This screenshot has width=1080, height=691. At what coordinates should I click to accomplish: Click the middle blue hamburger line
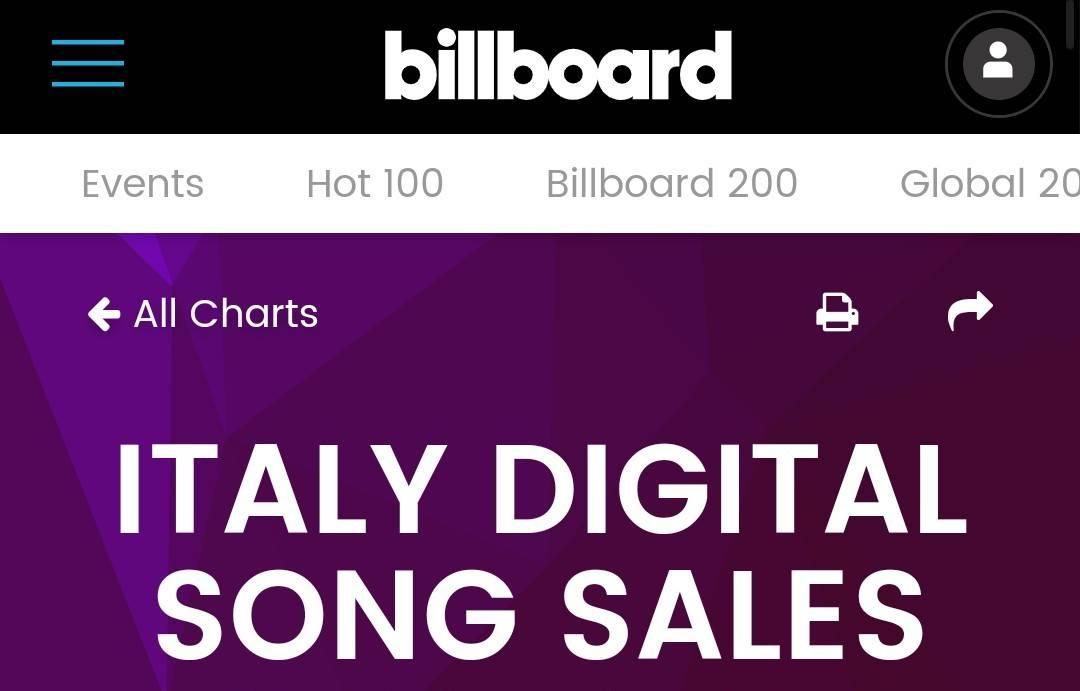pyautogui.click(x=87, y=63)
